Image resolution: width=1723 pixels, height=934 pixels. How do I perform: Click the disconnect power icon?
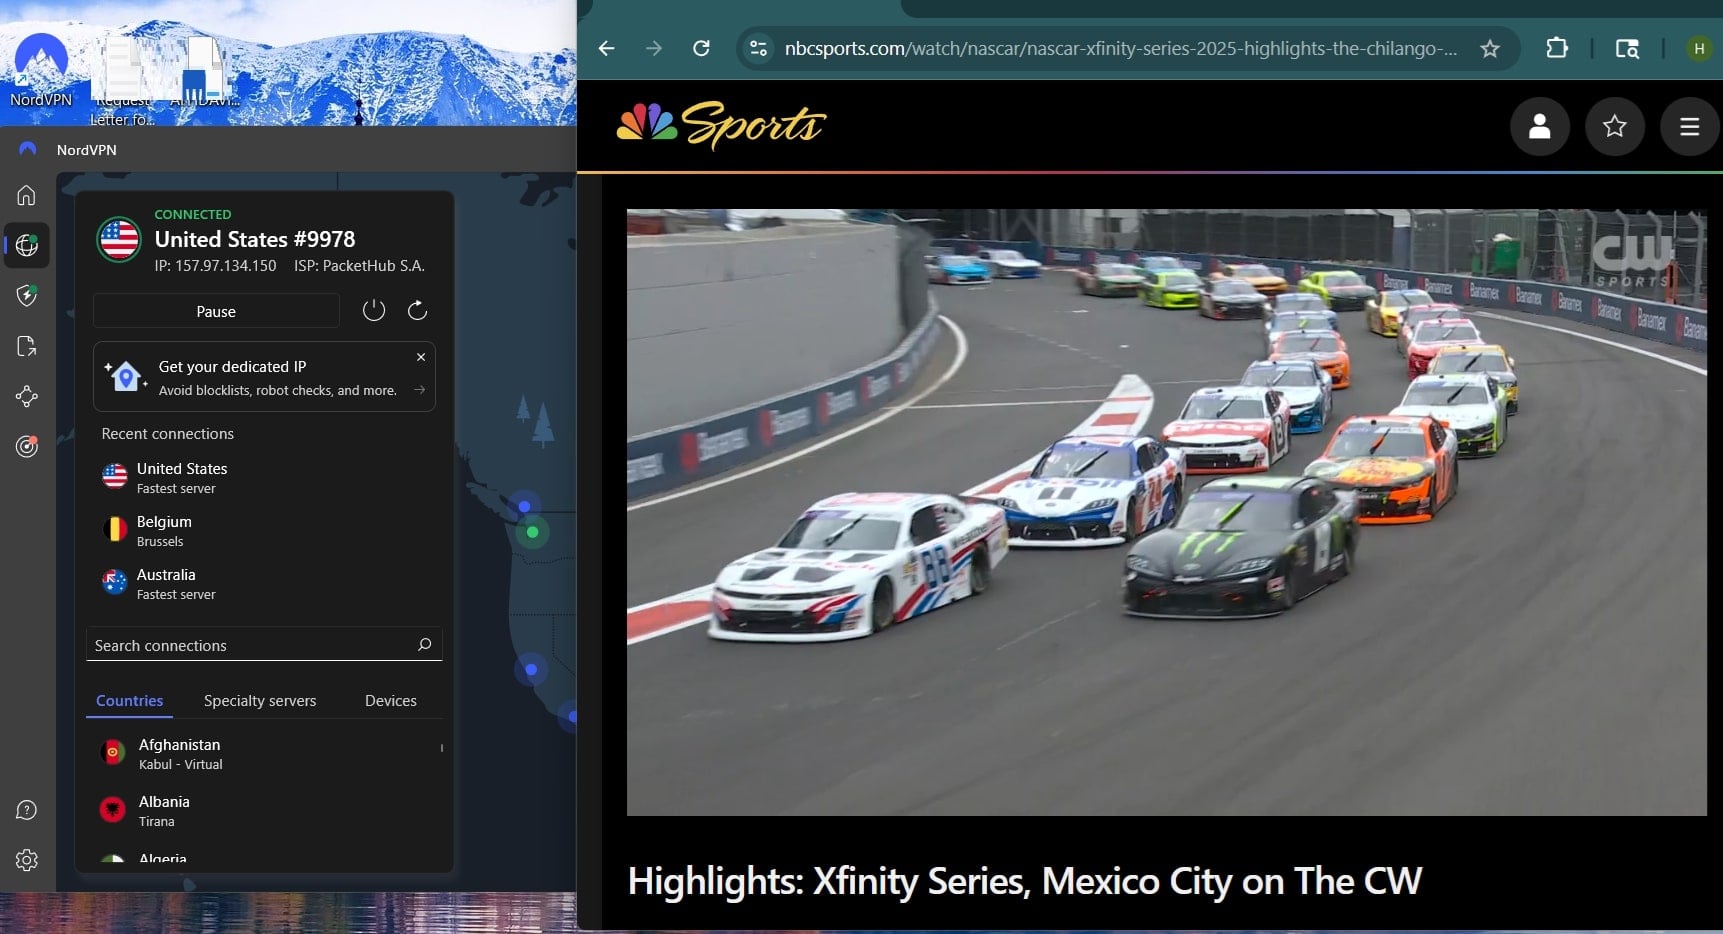(x=373, y=311)
